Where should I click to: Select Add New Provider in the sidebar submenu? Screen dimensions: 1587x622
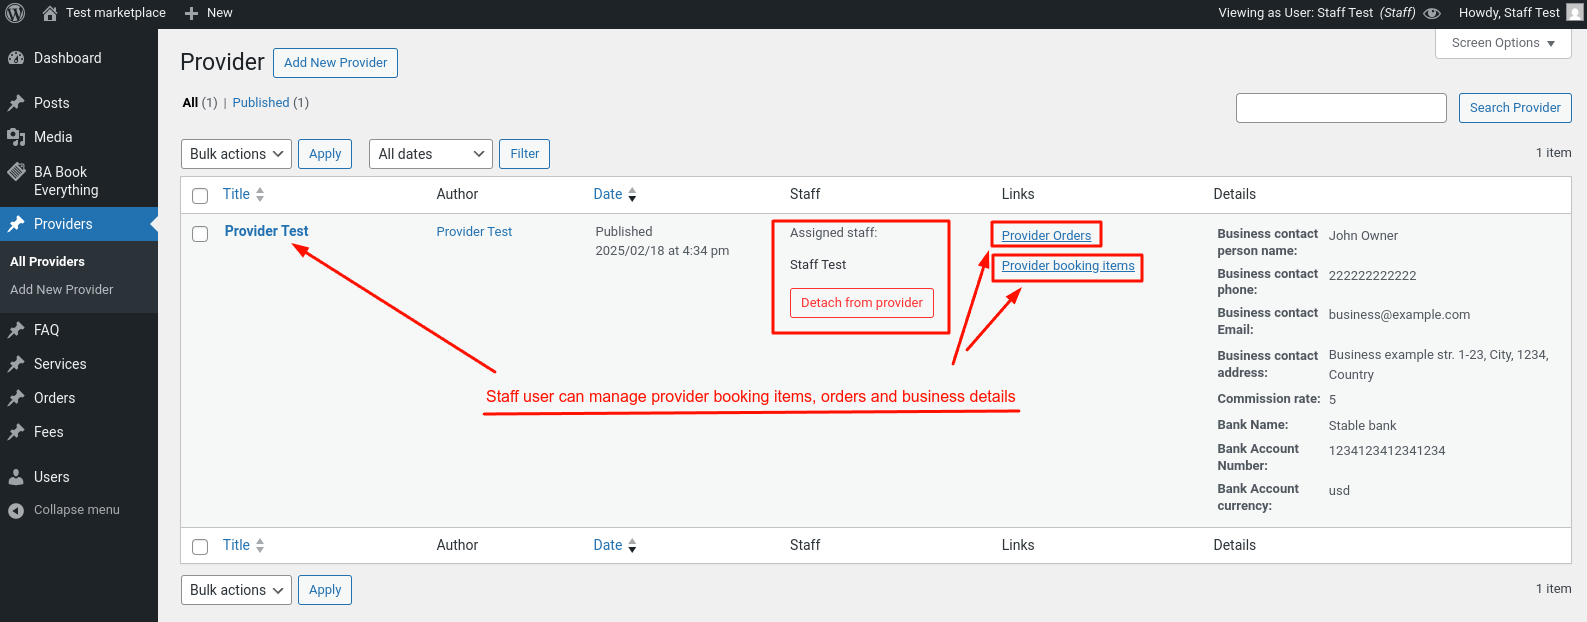click(62, 290)
